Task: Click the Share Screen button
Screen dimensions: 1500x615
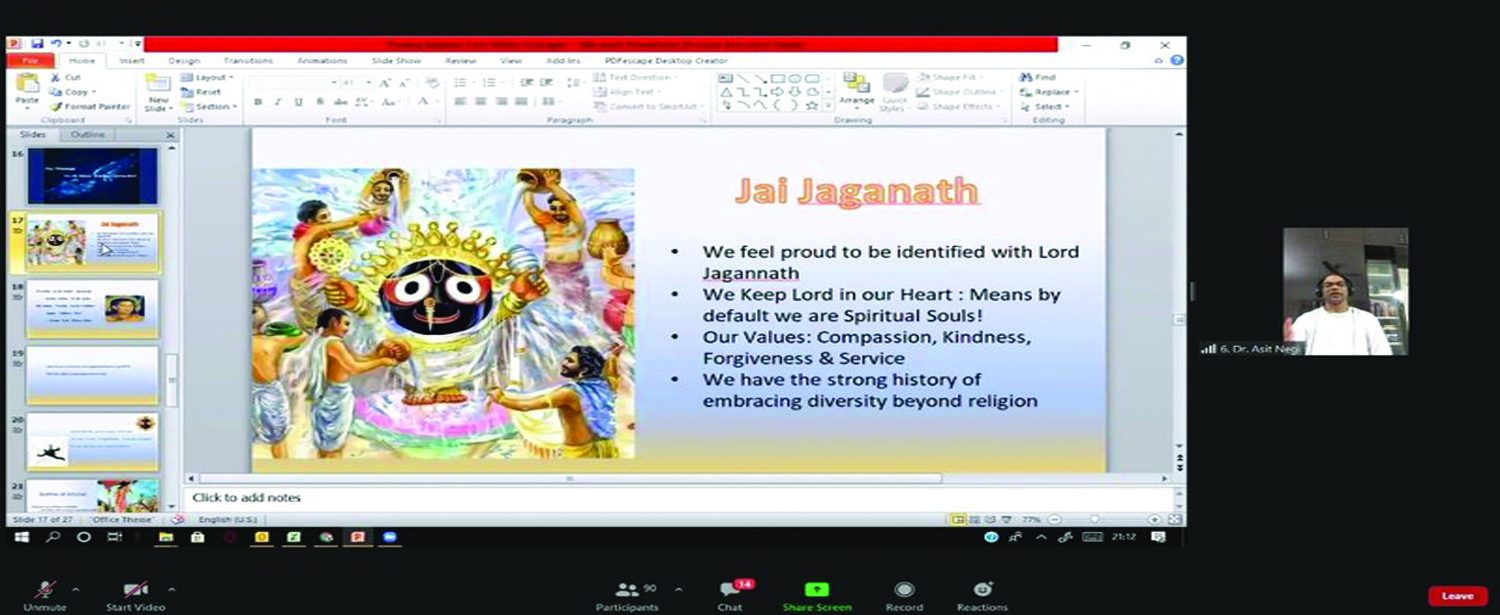Action: coord(817,592)
